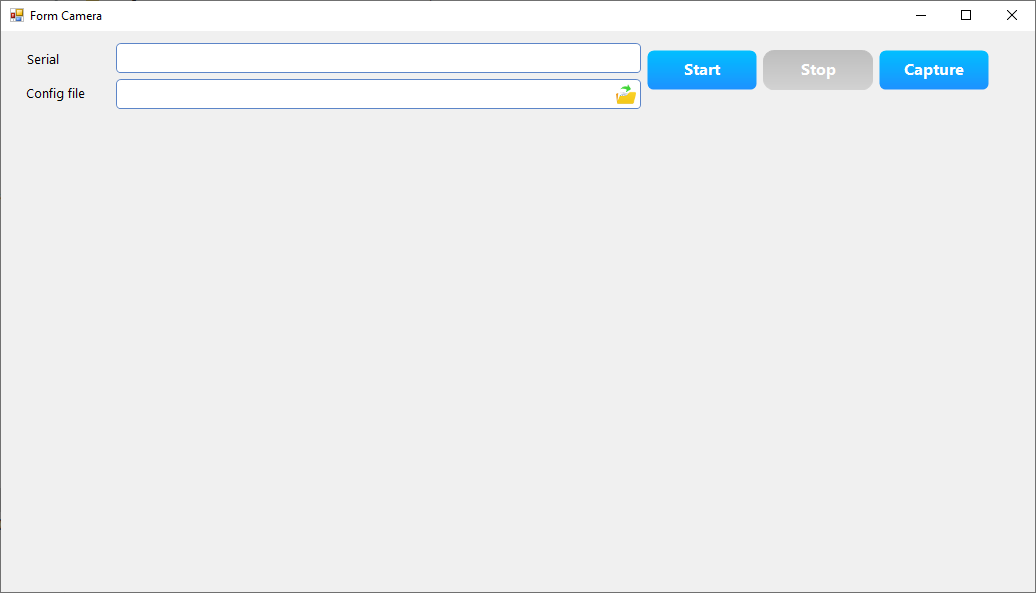Click the blank area directly beneath the Stop button
The height and width of the screenshot is (593, 1036).
point(817,120)
